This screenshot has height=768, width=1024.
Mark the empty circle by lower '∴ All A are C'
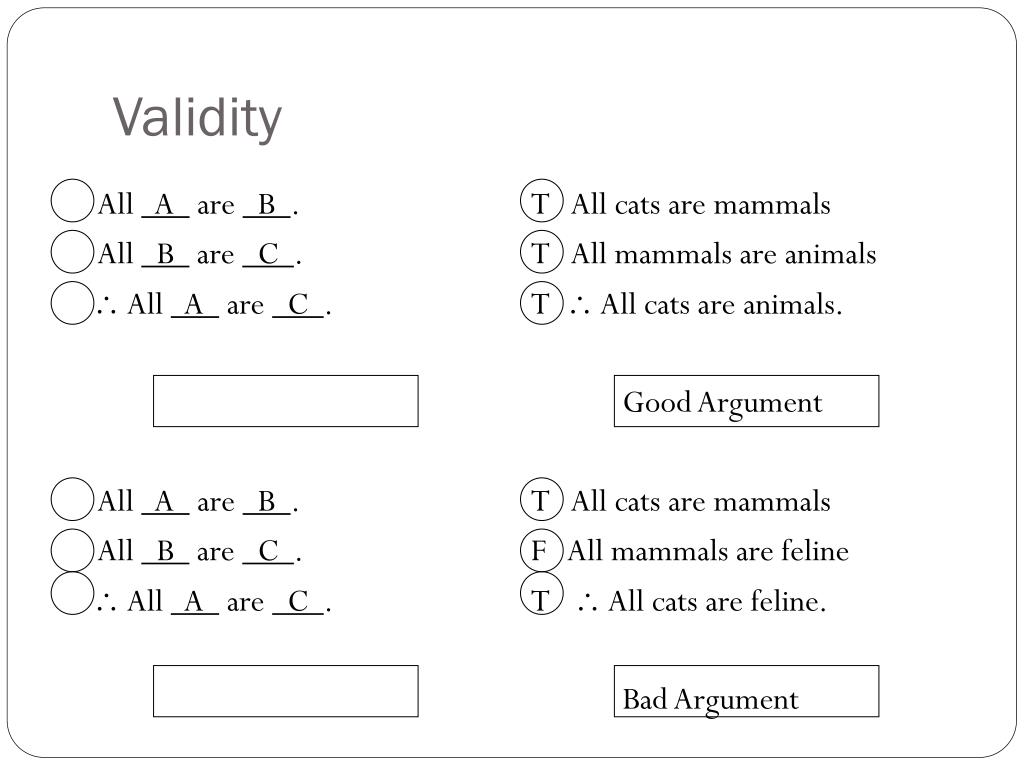(x=72, y=594)
